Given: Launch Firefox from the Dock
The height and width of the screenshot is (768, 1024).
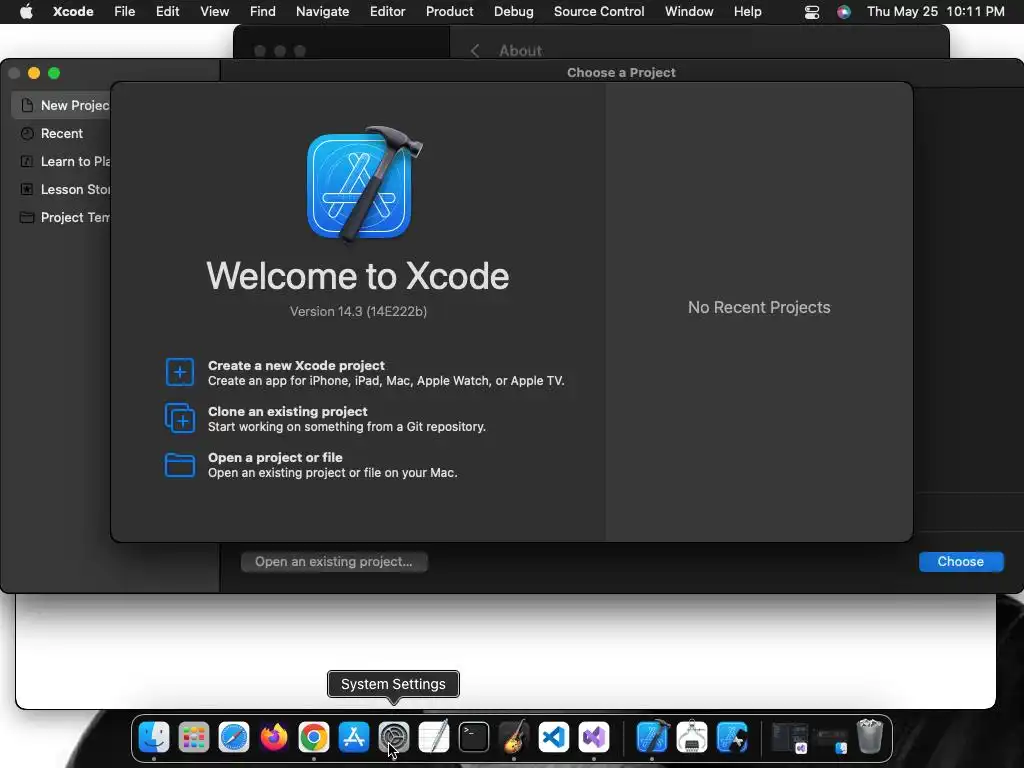Looking at the screenshot, I should [274, 737].
